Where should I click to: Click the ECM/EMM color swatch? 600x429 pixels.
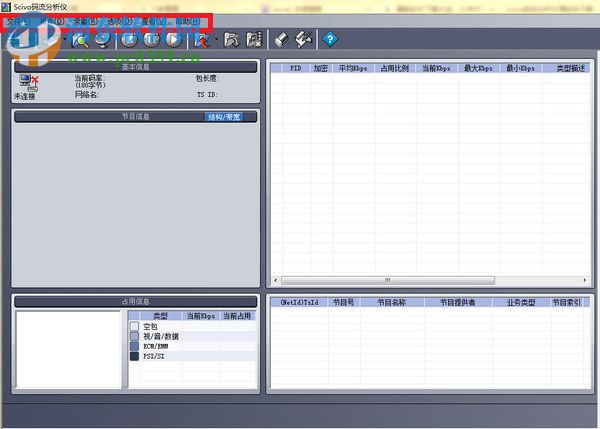pyautogui.click(x=134, y=346)
